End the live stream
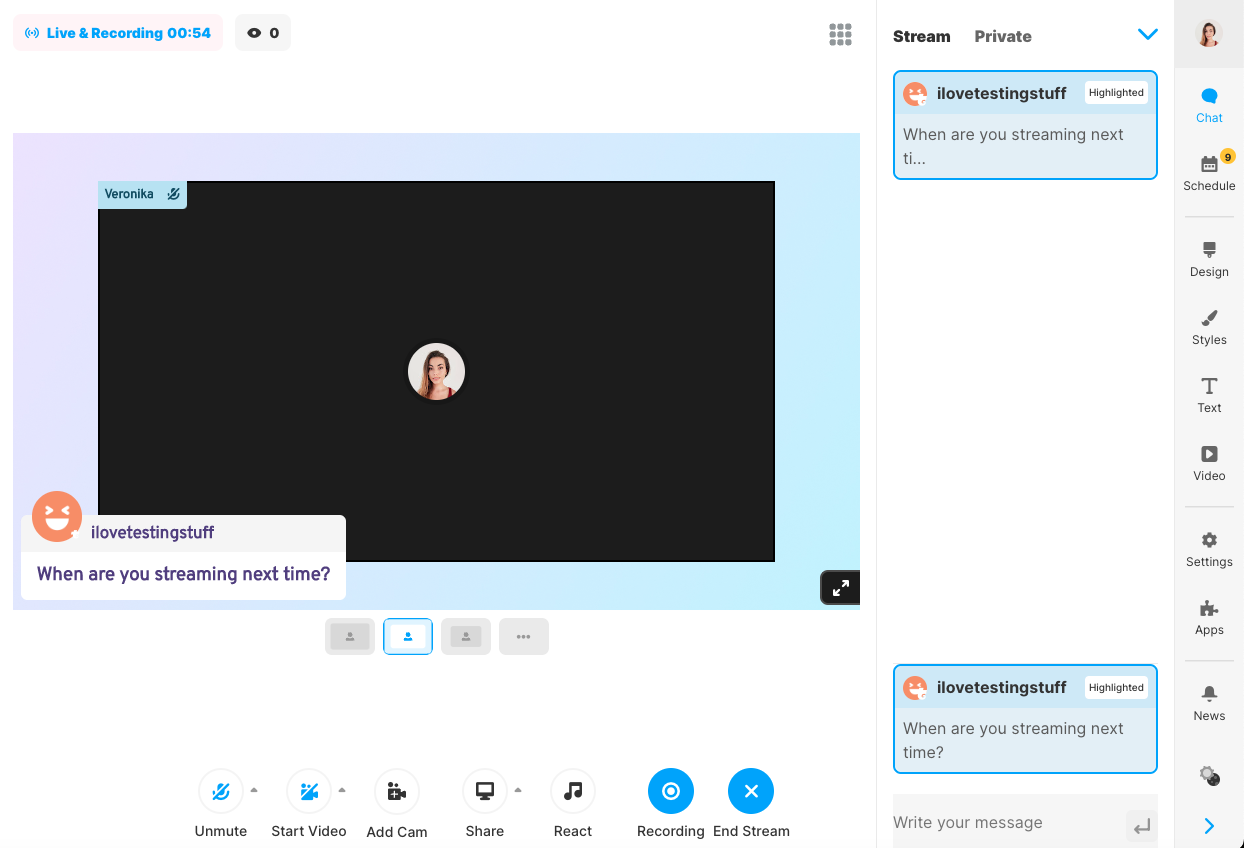 [751, 791]
